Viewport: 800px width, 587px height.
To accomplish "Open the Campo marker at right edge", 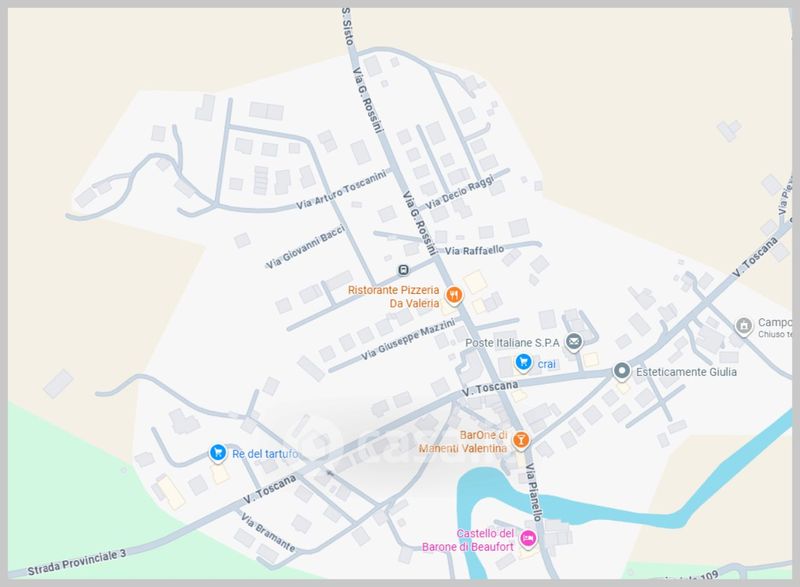I will pos(743,326).
